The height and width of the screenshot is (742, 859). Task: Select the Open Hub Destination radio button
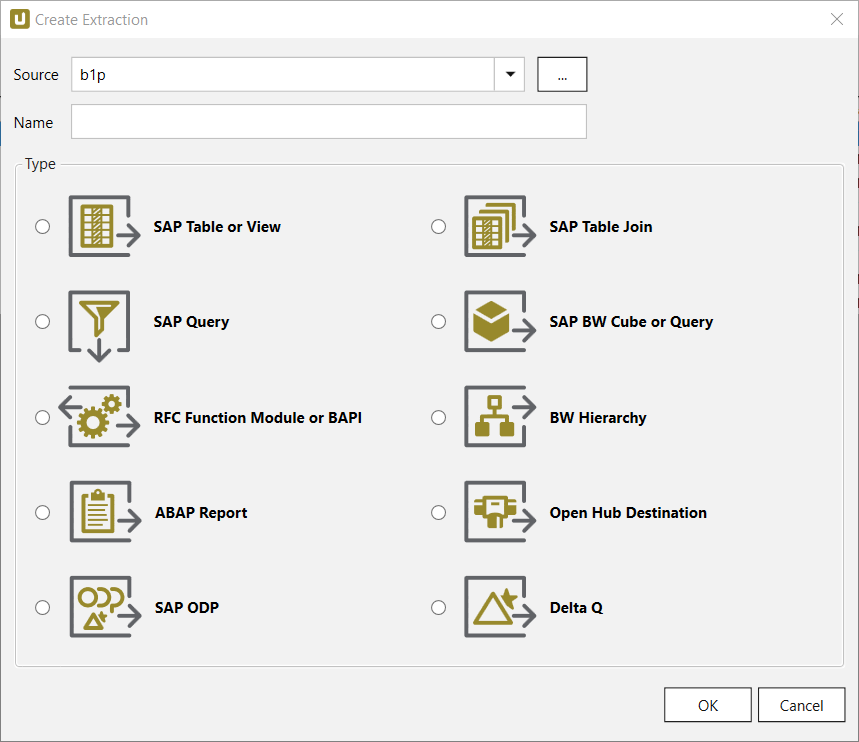pos(438,512)
